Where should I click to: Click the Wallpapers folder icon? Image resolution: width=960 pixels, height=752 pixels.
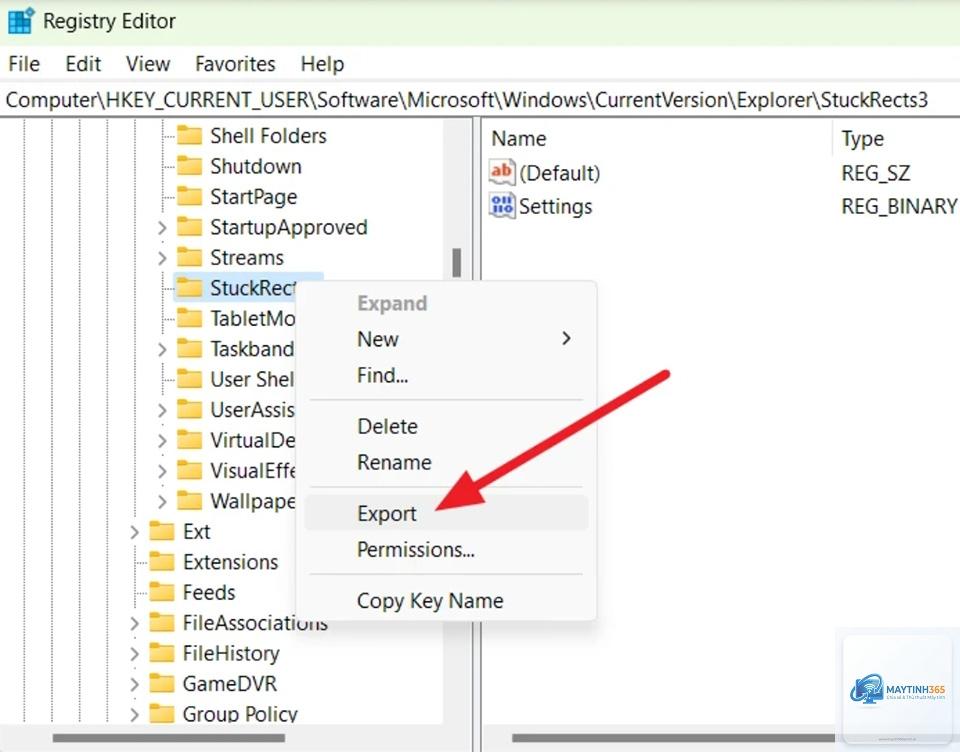point(189,501)
